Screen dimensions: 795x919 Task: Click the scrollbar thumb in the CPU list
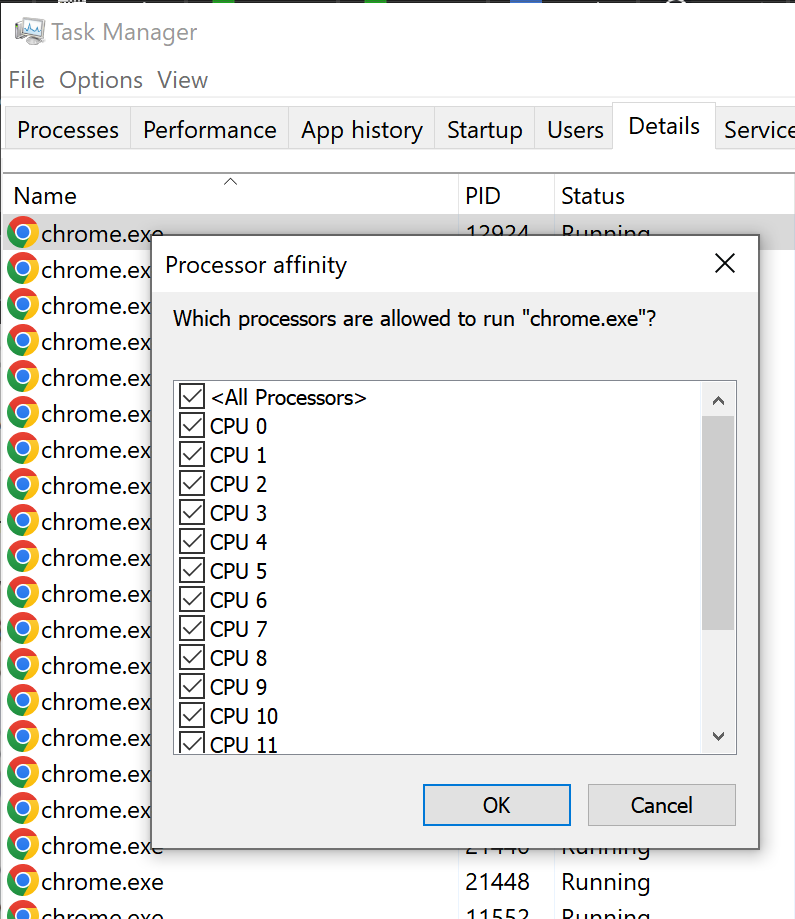coord(717,522)
